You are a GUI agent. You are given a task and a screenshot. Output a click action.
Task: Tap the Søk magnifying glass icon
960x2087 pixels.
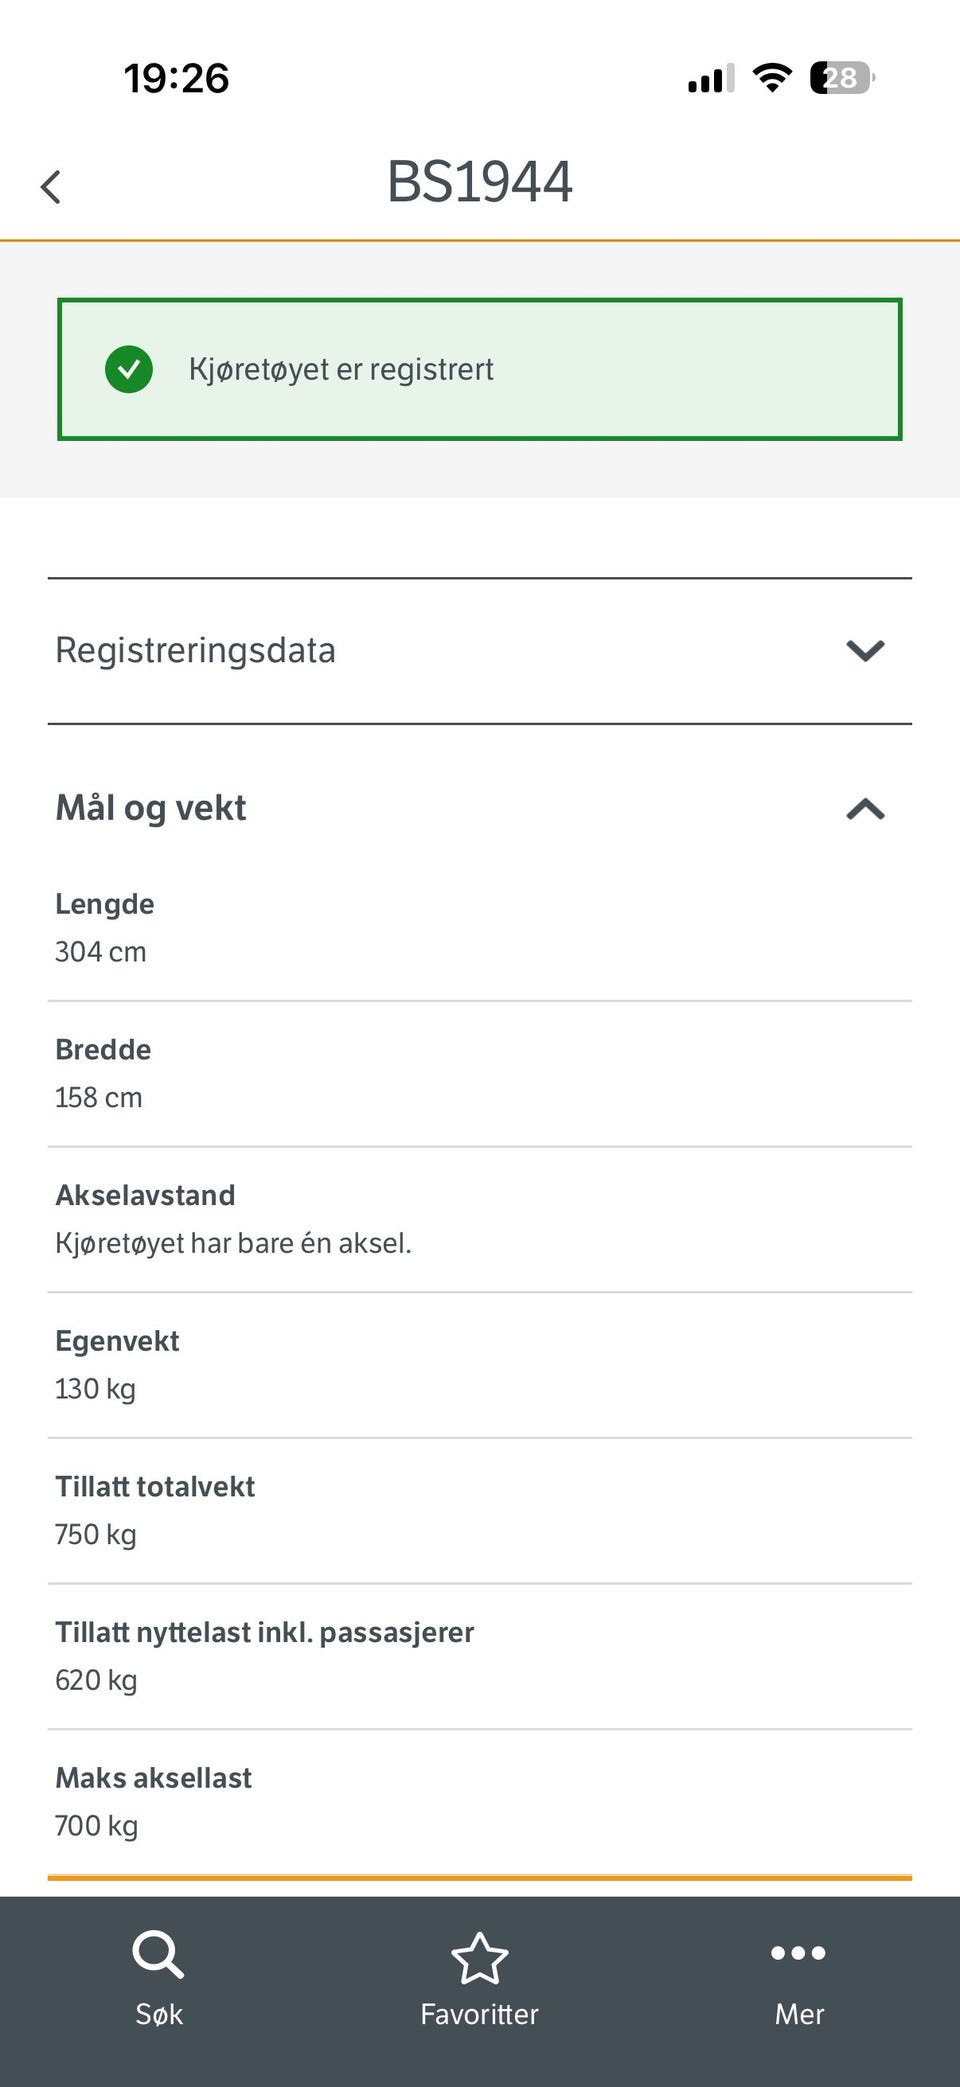point(158,1953)
